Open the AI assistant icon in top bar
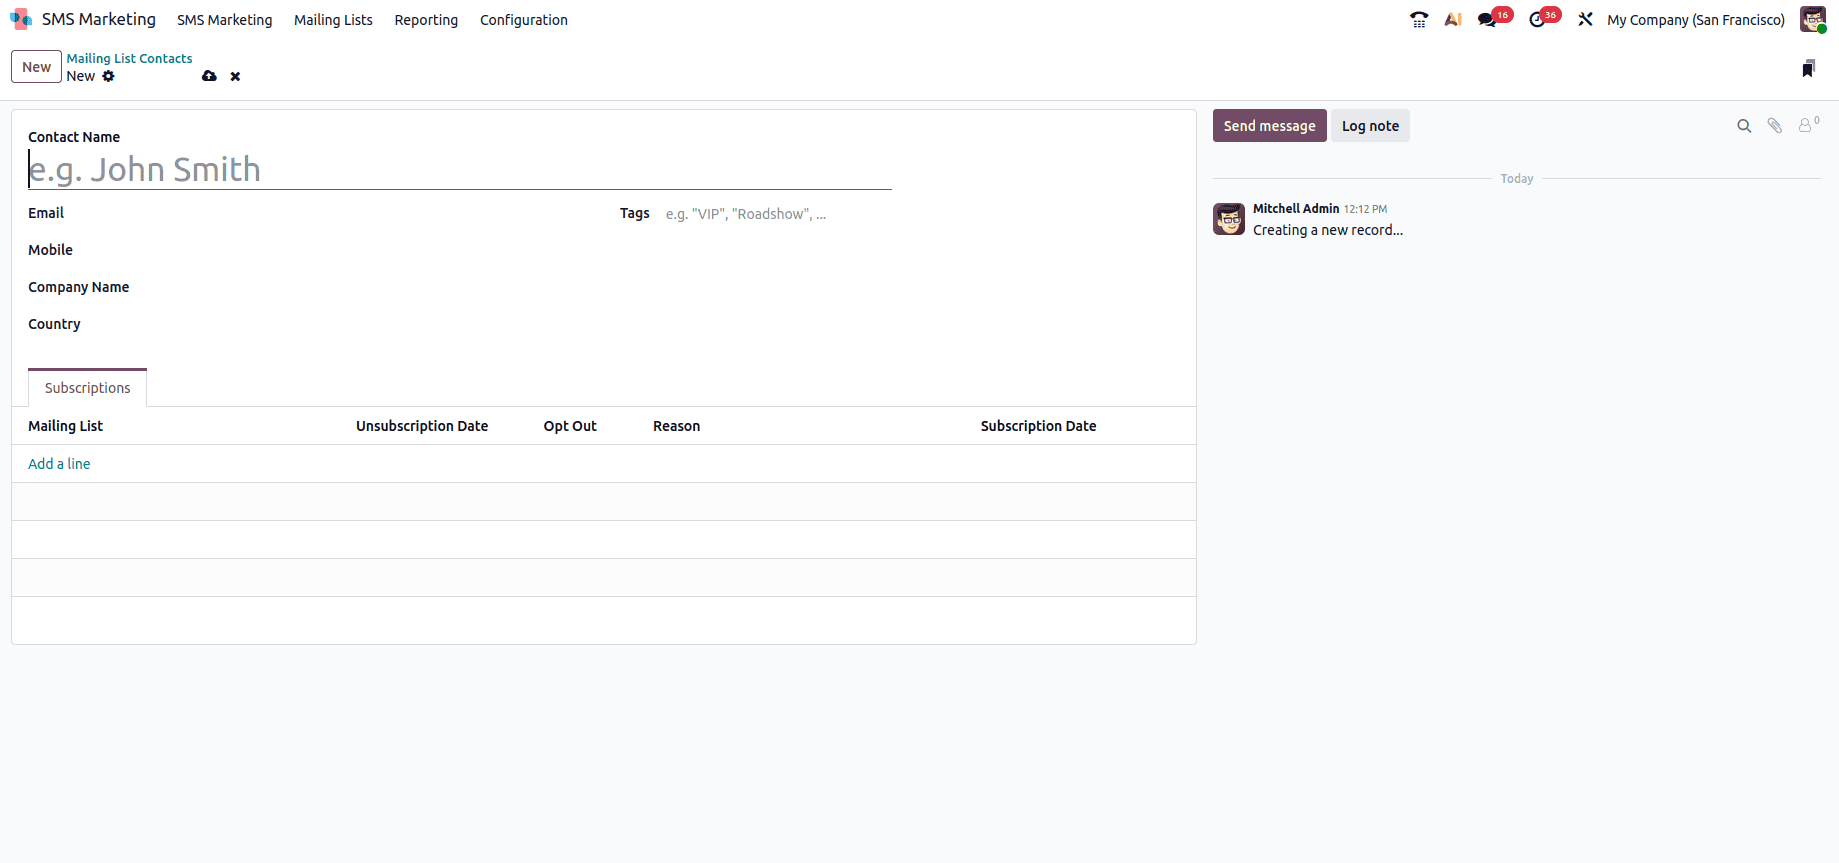 pos(1453,19)
